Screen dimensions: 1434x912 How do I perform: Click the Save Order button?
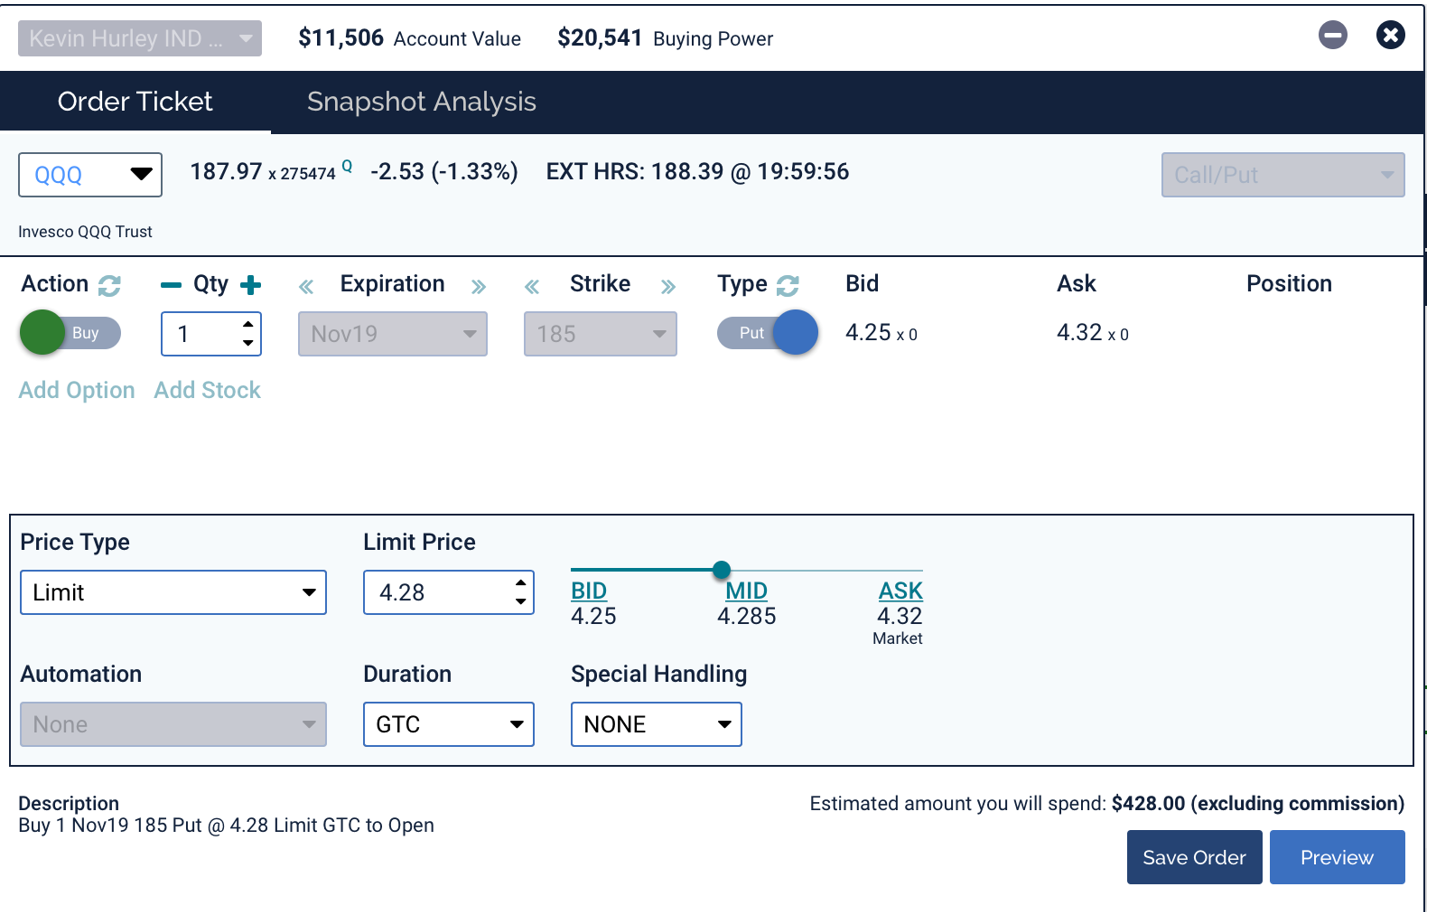click(x=1194, y=858)
